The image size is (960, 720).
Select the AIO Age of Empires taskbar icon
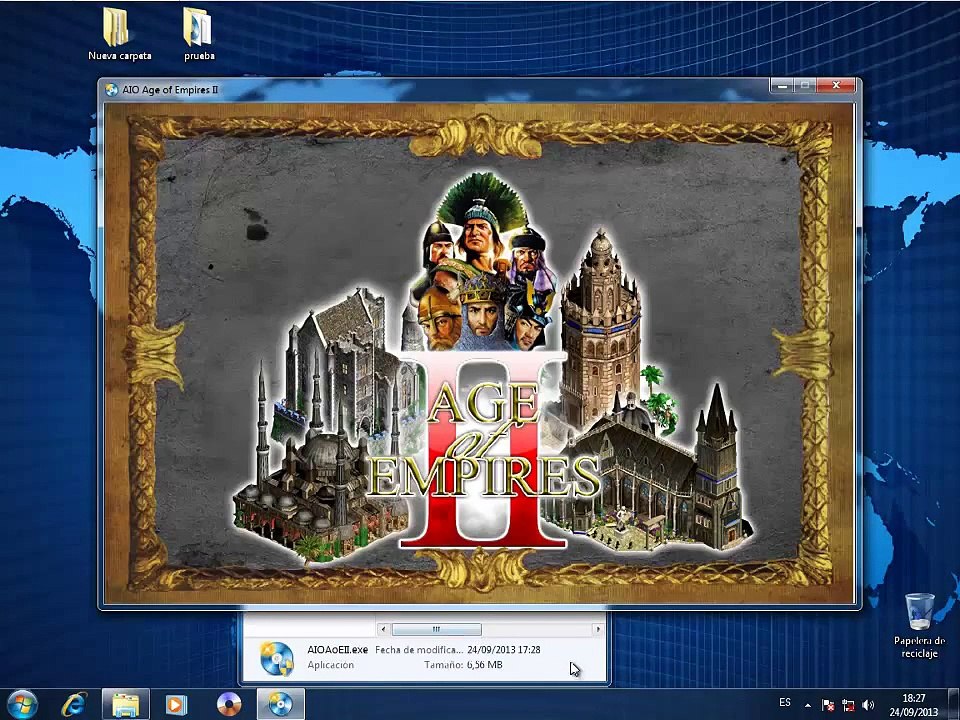click(x=280, y=705)
